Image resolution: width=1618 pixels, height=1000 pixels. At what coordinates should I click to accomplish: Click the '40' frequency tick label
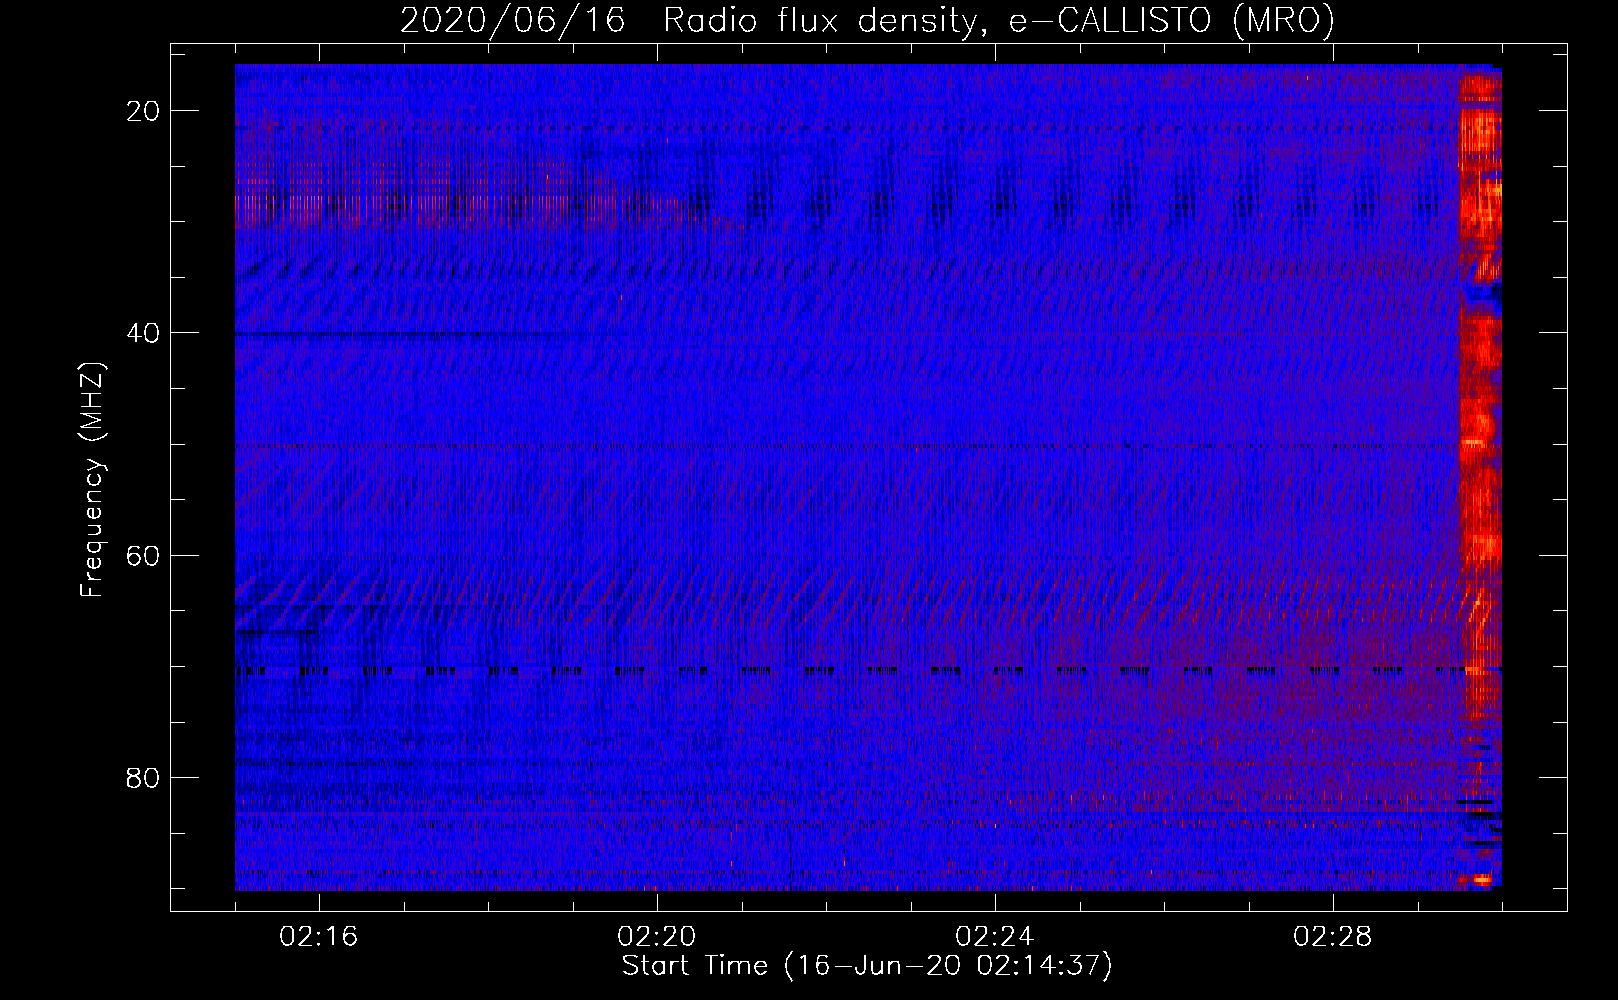(143, 333)
